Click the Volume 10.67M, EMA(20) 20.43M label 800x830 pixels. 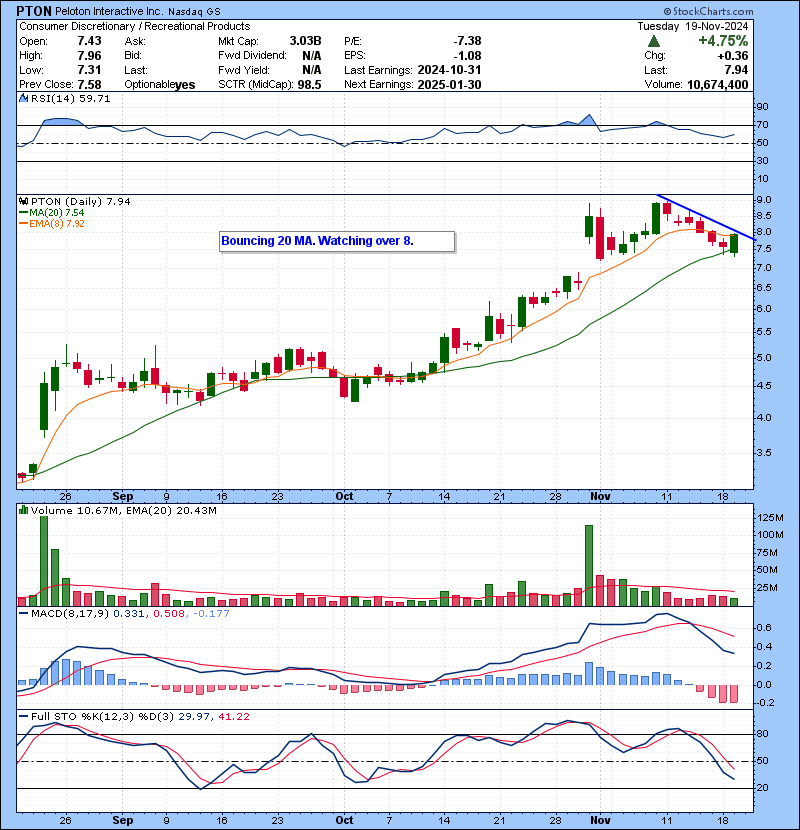(x=123, y=511)
